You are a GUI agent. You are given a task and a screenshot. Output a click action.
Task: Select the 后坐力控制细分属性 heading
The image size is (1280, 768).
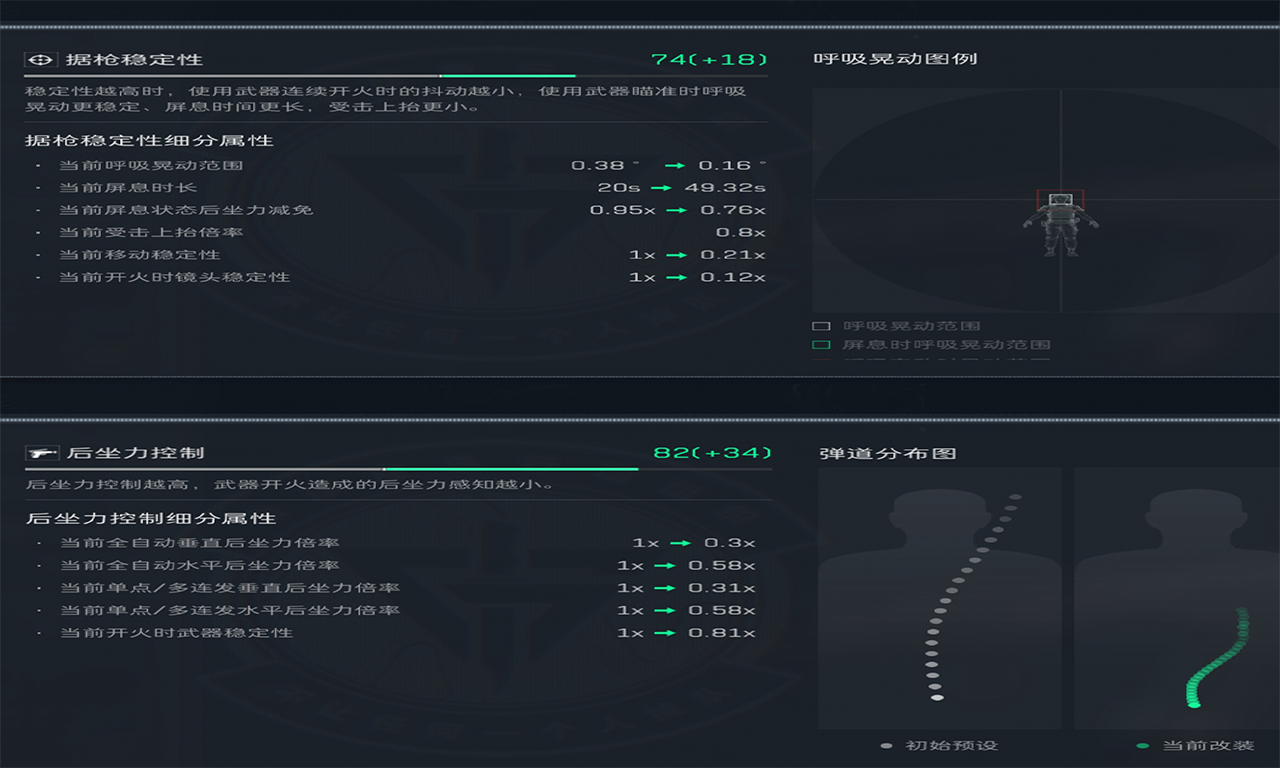[x=150, y=519]
